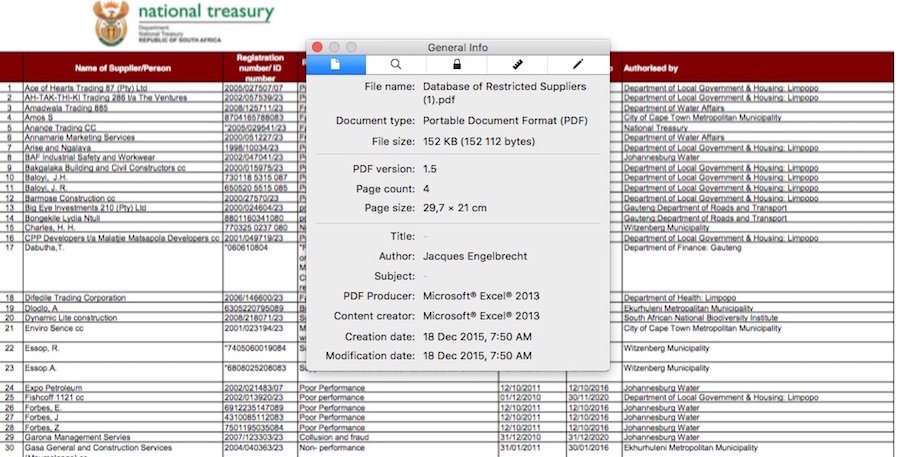Image resolution: width=900 pixels, height=457 pixels.
Task: Click date '01/12/2010' in Fishcoff 1121 row
Action: coord(520,397)
